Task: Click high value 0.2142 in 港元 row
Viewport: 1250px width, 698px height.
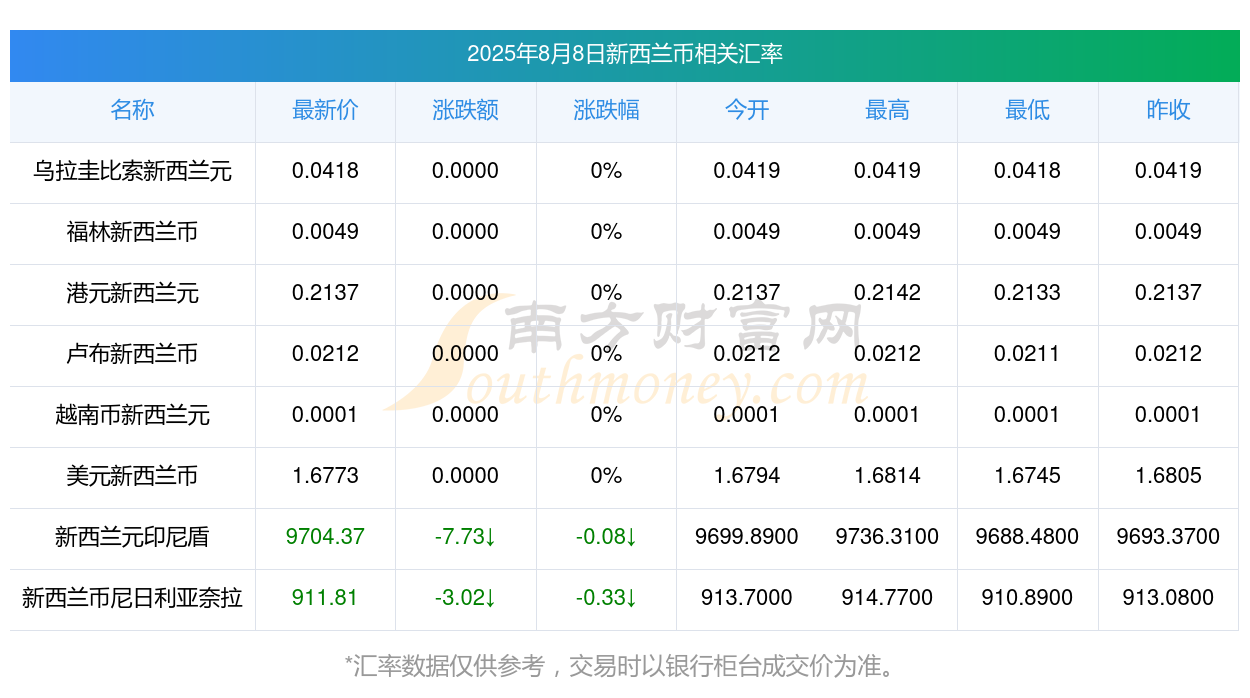Action: [x=887, y=293]
